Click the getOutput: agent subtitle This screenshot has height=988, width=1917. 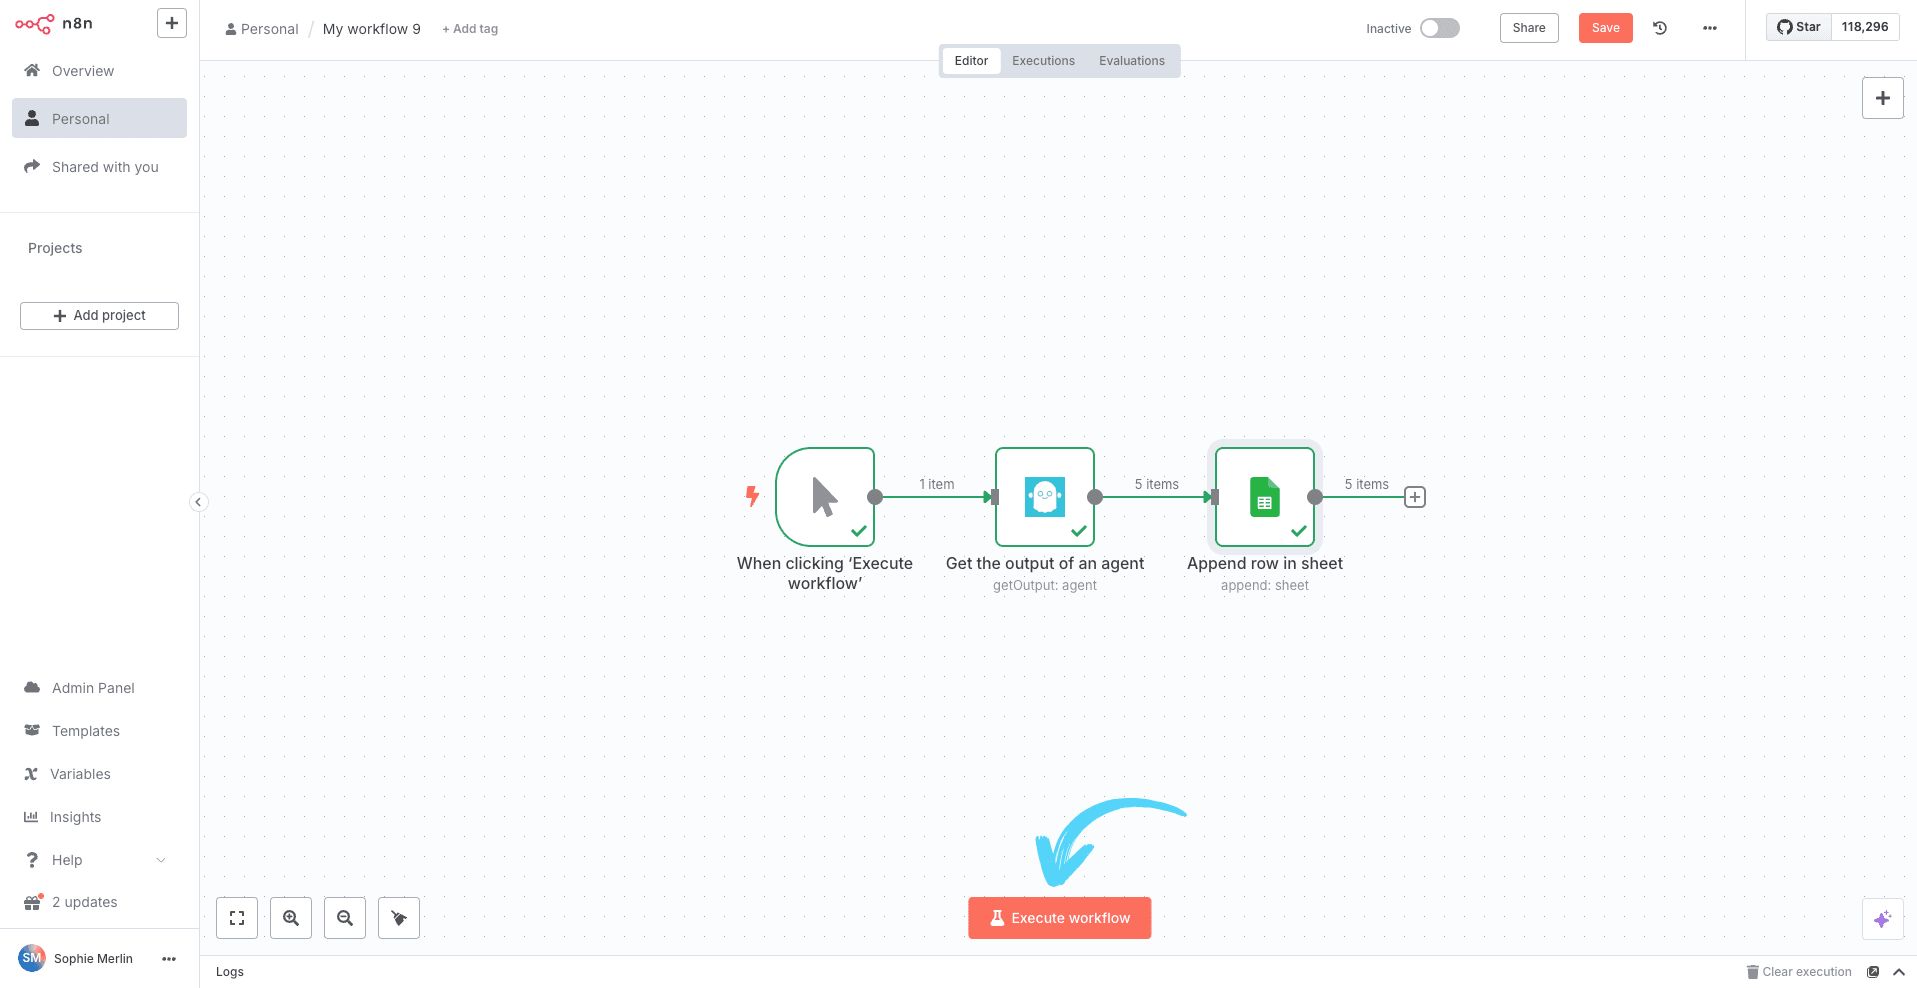[1045, 585]
